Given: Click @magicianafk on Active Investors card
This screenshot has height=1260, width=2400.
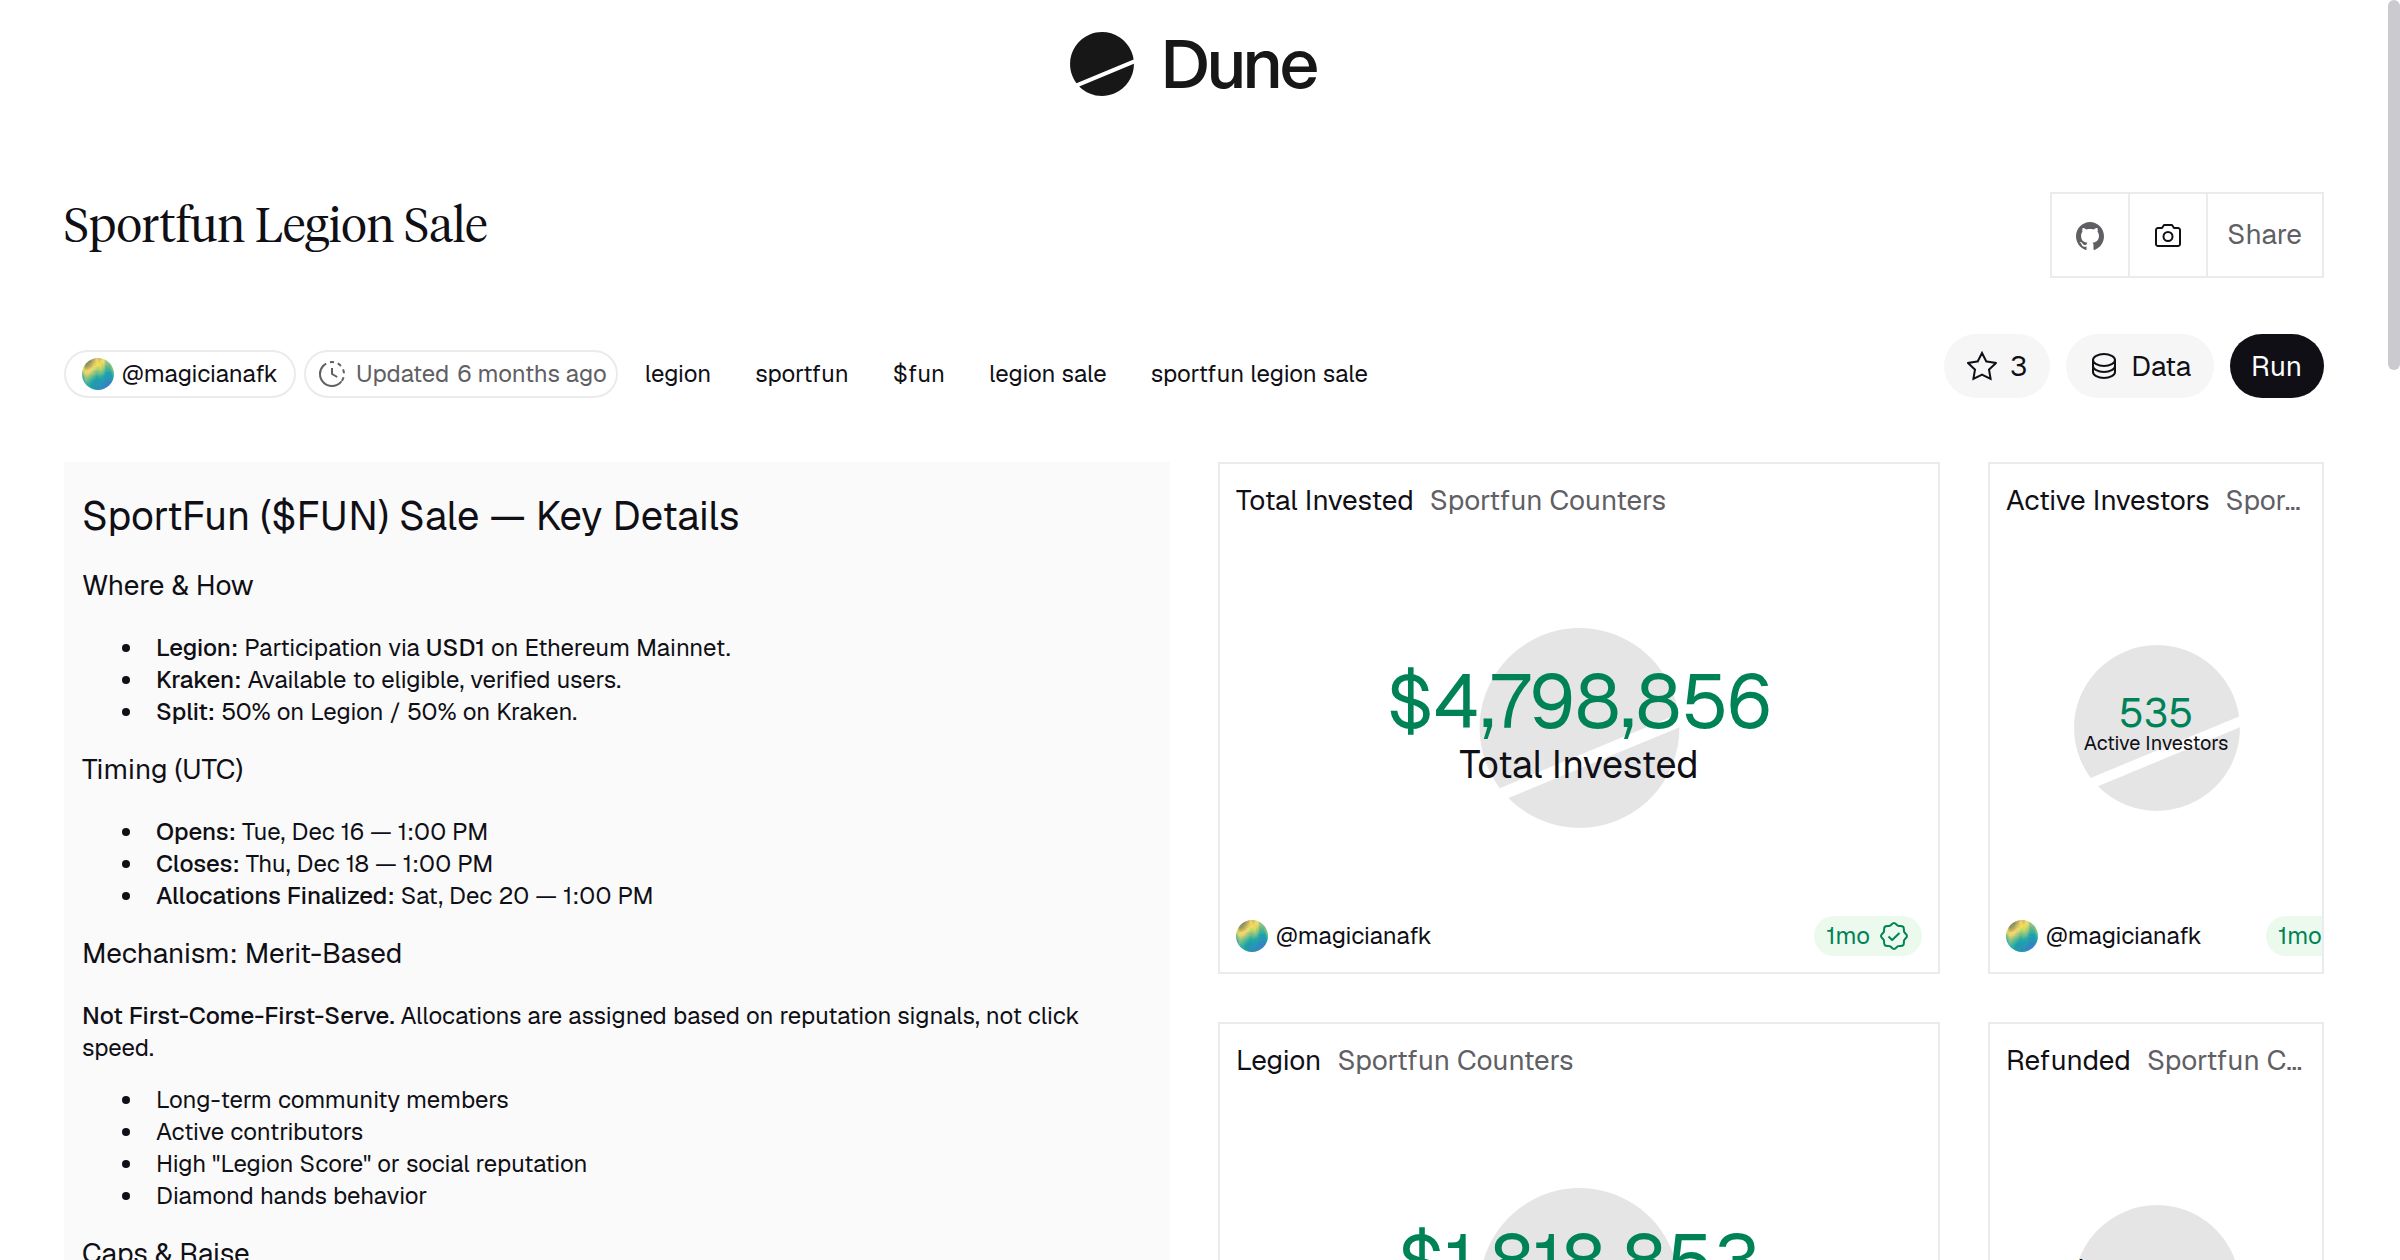Looking at the screenshot, I should [2123, 936].
